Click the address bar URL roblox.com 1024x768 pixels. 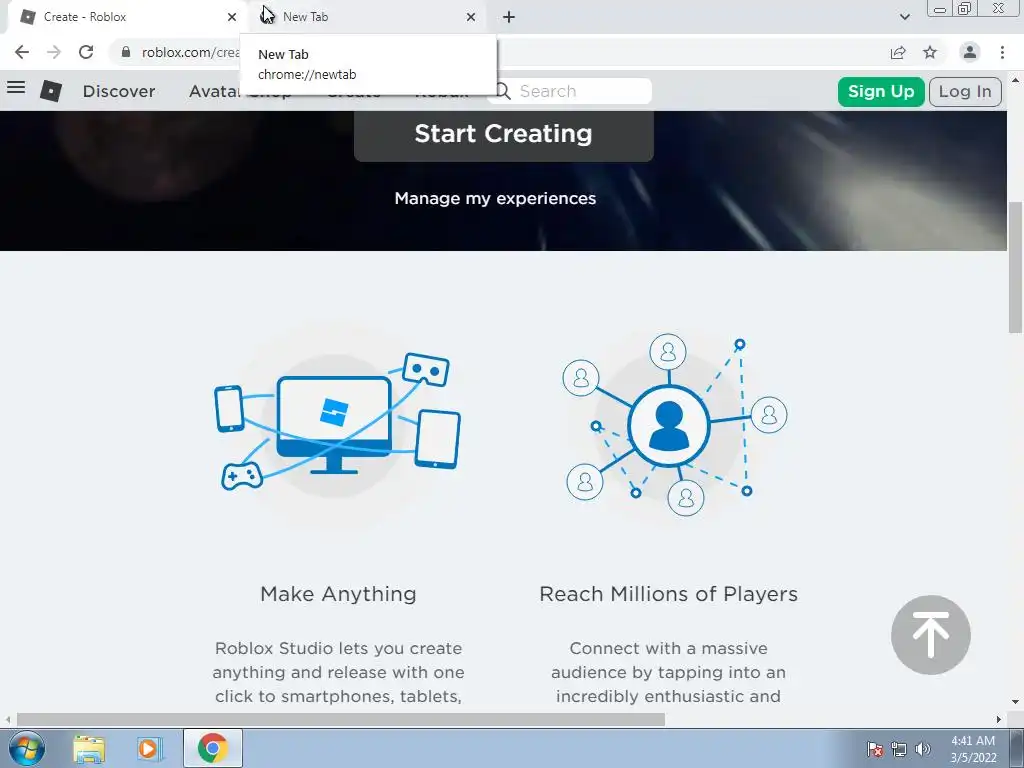point(190,52)
